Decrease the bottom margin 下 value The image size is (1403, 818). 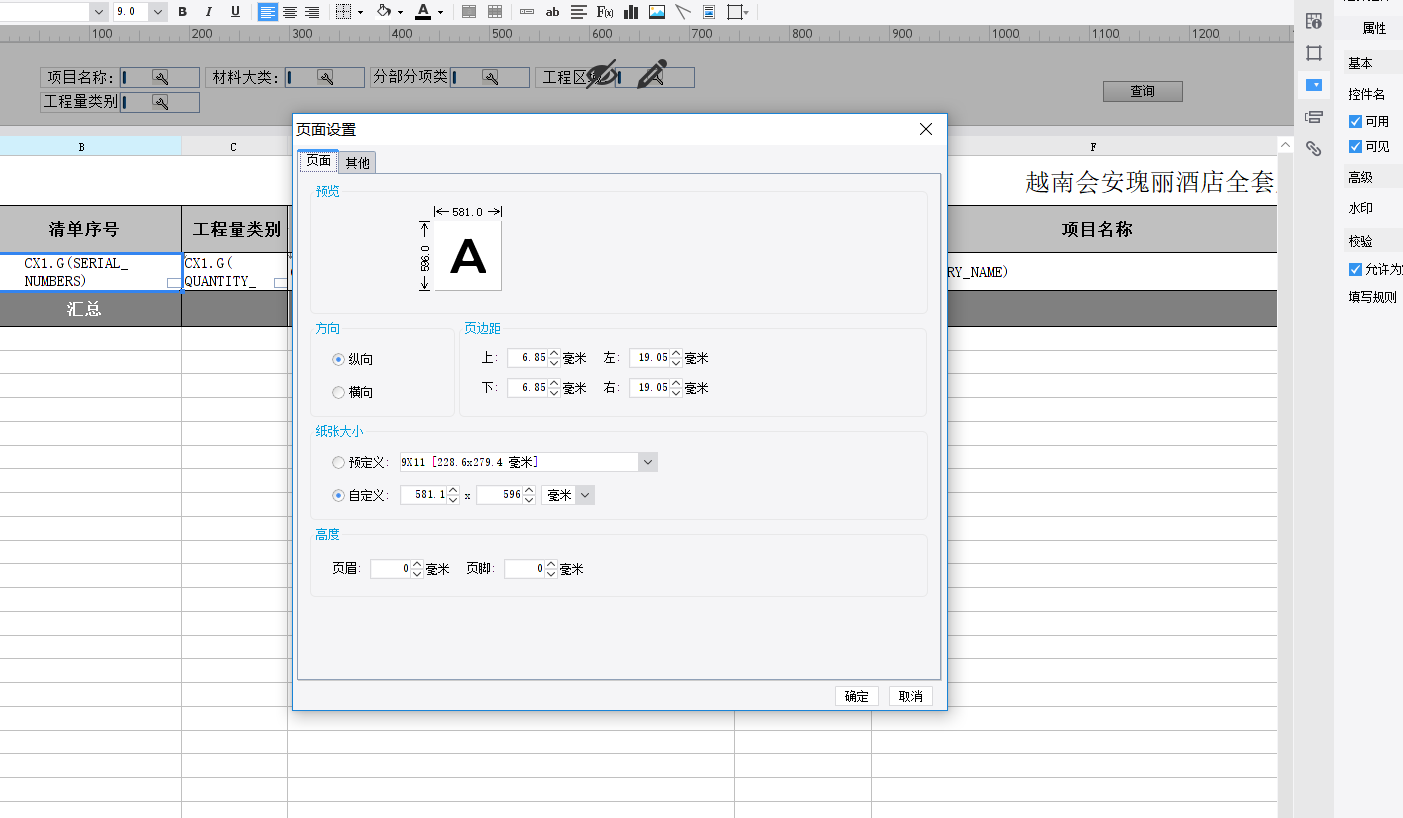click(x=554, y=392)
